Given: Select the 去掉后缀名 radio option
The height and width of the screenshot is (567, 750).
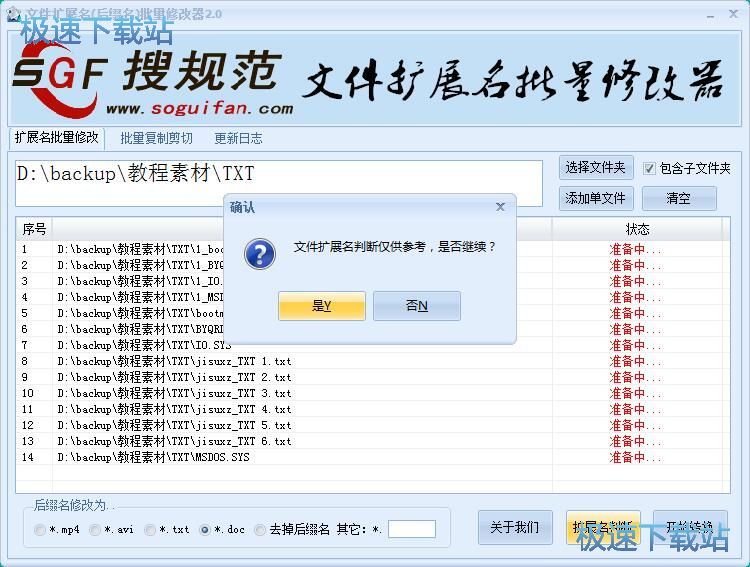Looking at the screenshot, I should coord(260,530).
